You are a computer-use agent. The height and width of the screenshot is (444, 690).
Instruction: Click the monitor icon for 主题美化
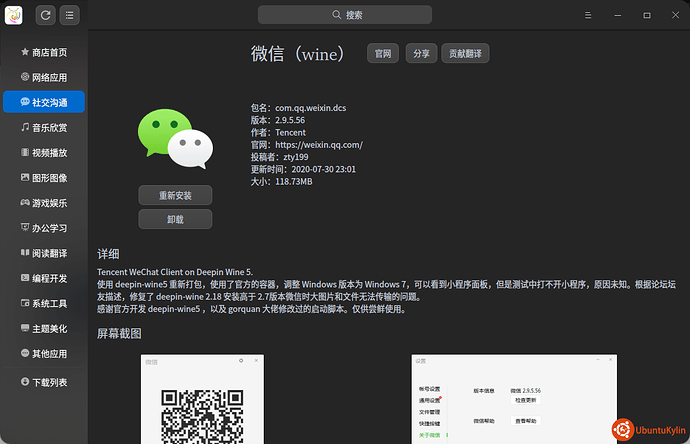coord(25,328)
